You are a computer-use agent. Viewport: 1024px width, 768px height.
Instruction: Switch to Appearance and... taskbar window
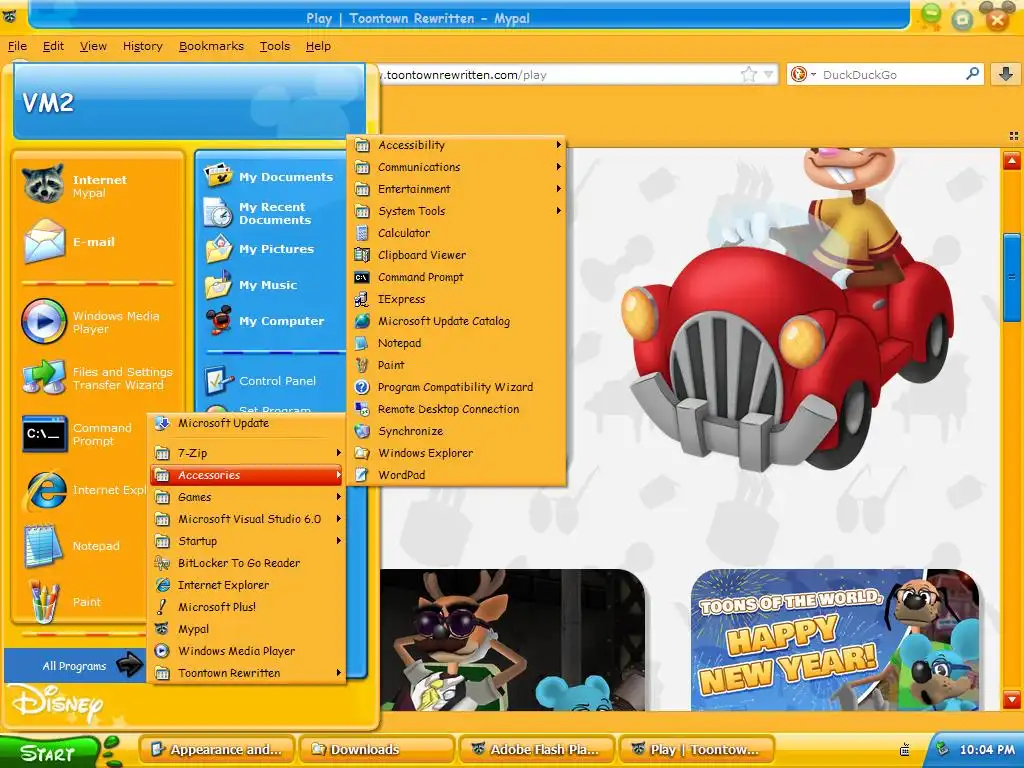pyautogui.click(x=217, y=749)
